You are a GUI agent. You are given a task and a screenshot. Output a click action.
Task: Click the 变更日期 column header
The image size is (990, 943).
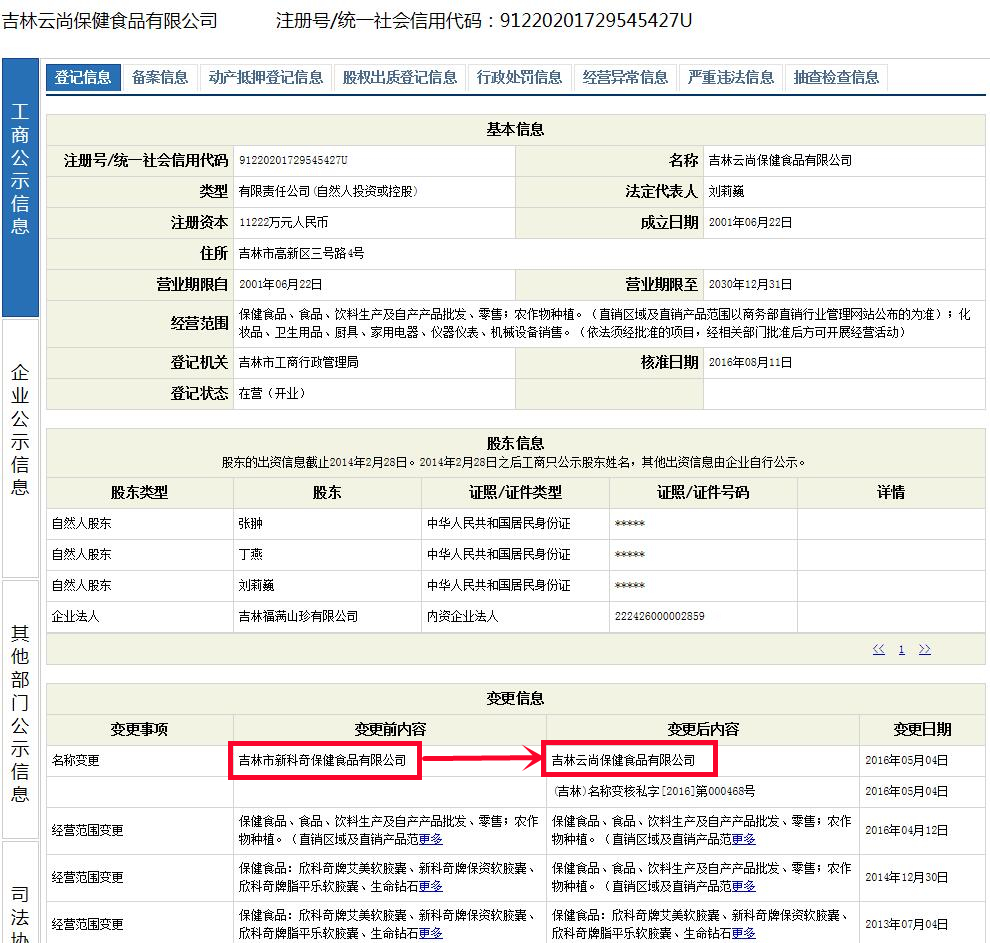coord(922,730)
